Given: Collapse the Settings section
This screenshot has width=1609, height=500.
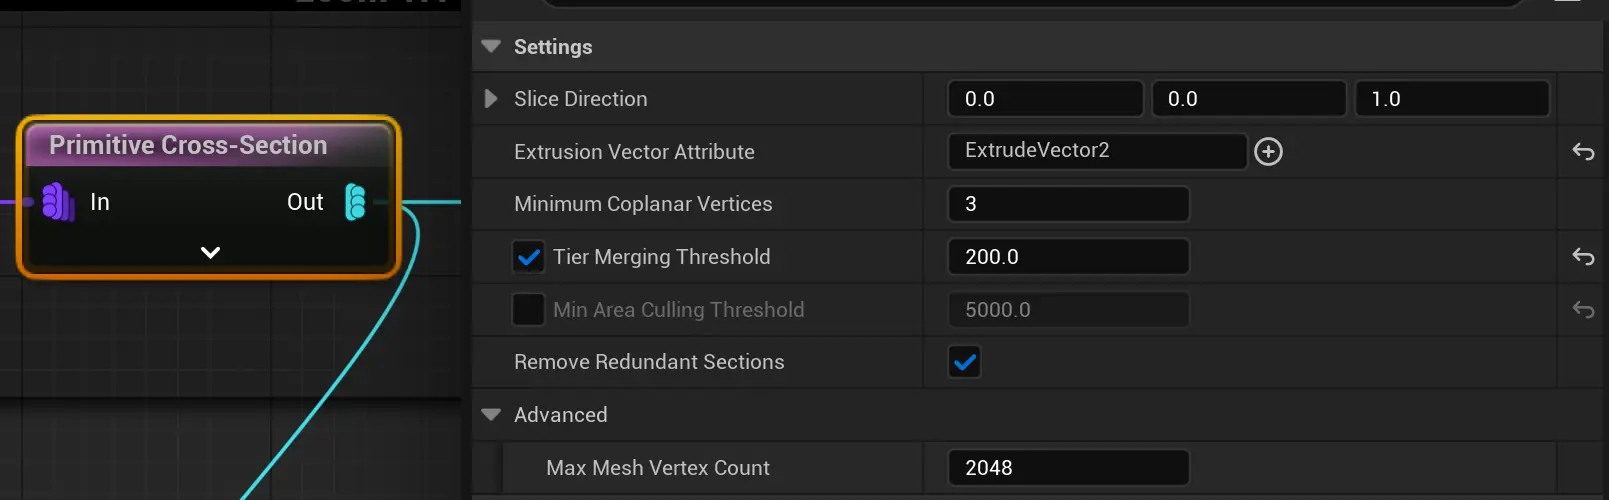Looking at the screenshot, I should click(491, 47).
